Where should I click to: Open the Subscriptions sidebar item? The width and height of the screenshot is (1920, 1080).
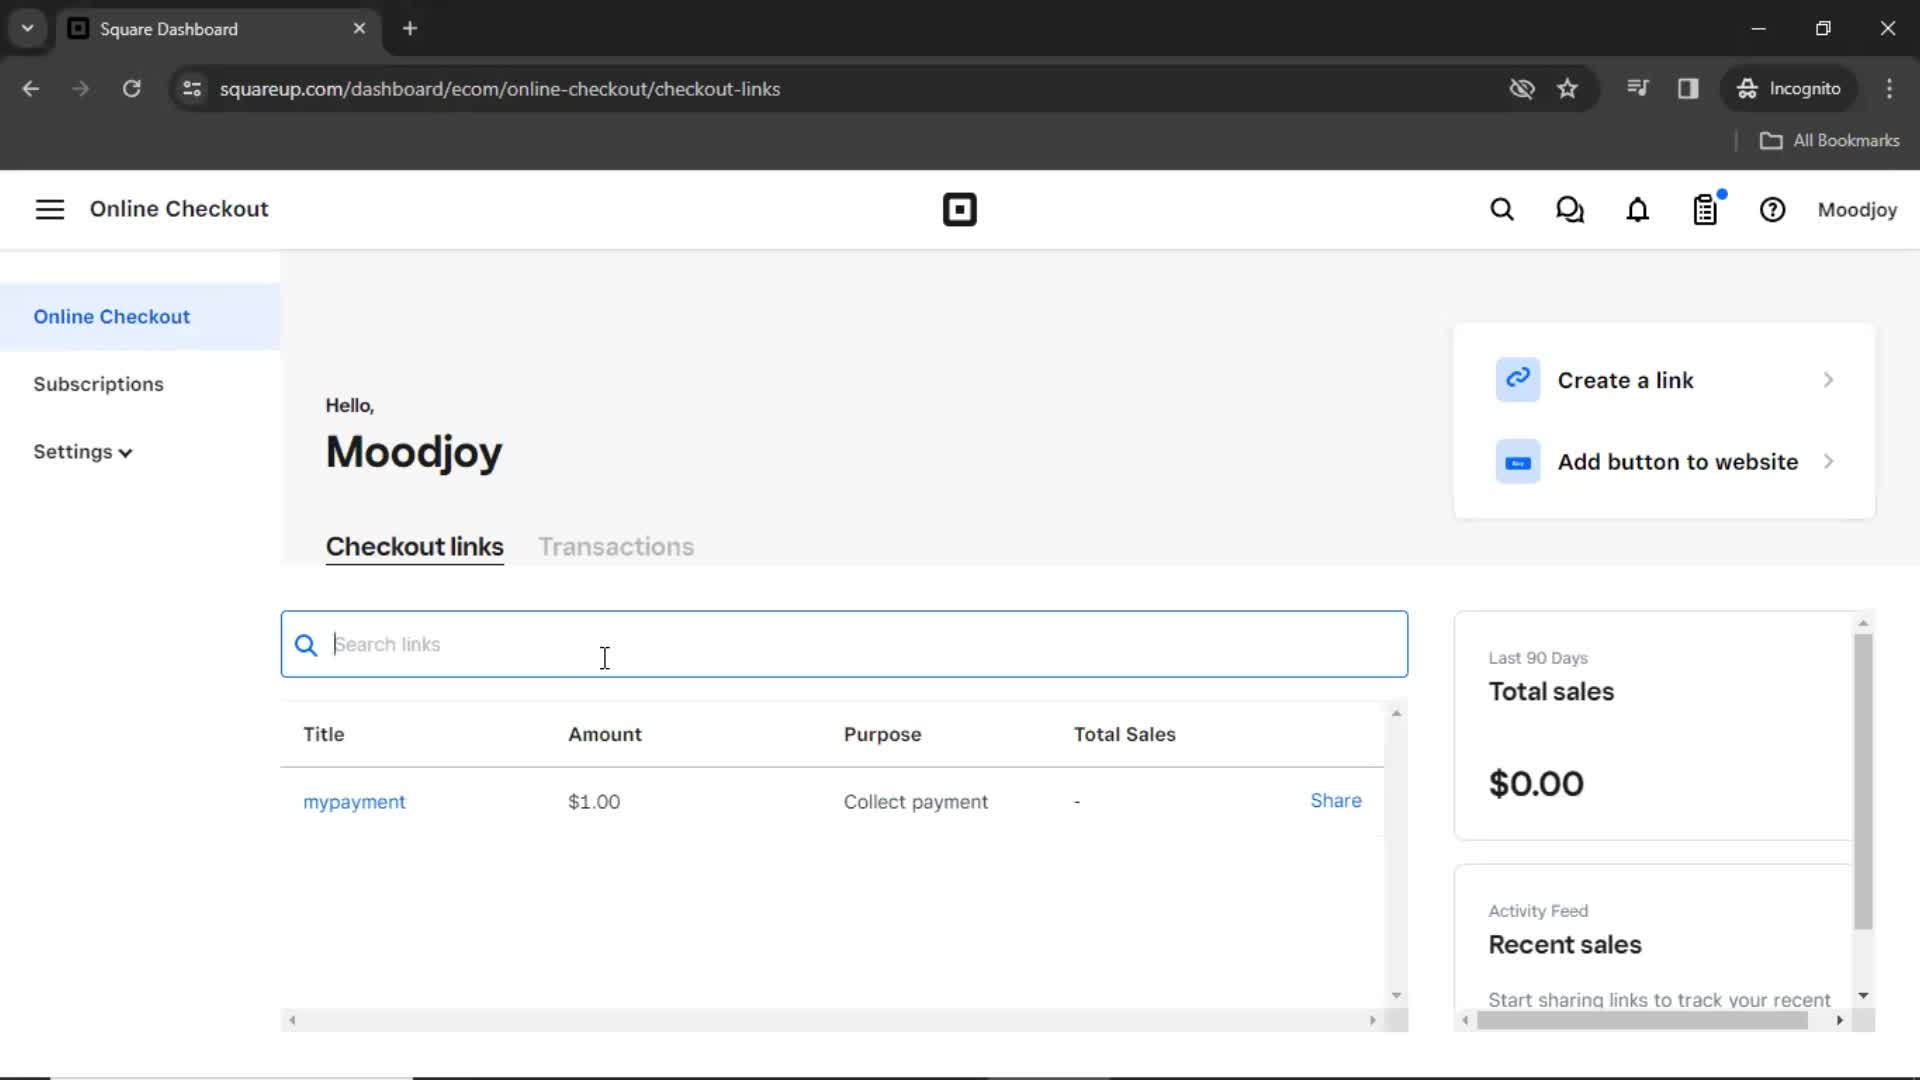point(99,384)
